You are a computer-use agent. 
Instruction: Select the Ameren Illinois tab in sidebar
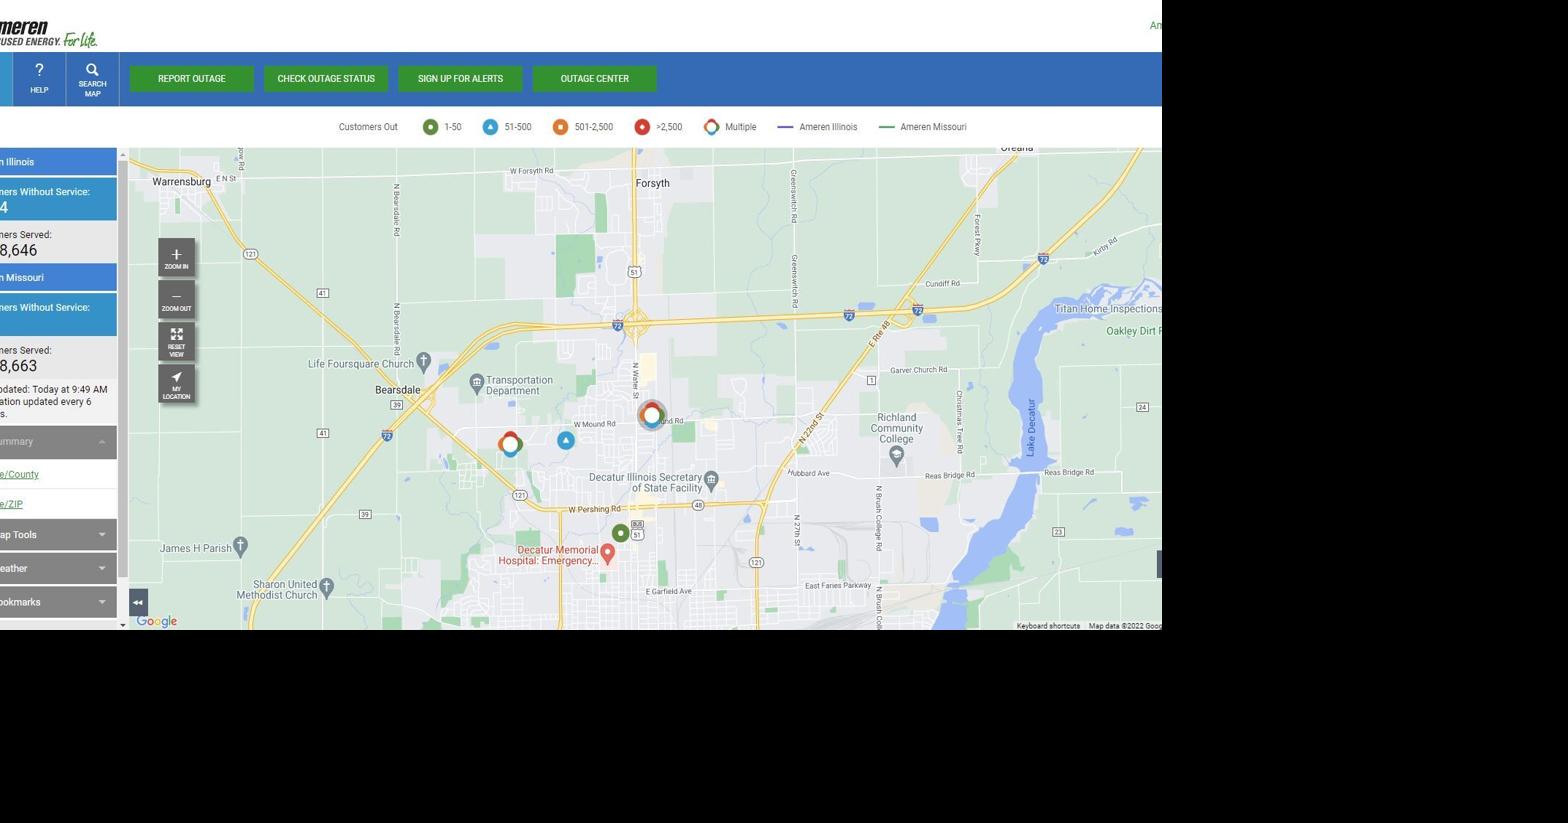58,162
